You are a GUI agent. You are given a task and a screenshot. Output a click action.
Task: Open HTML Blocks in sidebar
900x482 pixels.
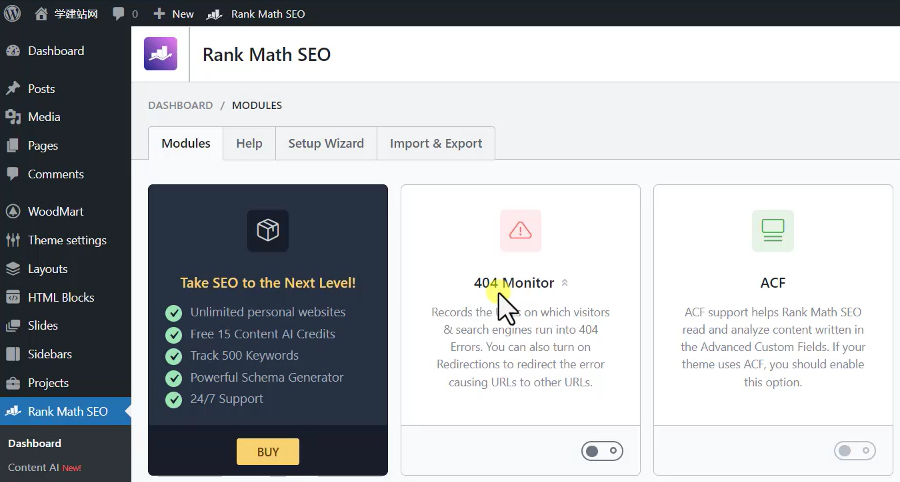62,297
